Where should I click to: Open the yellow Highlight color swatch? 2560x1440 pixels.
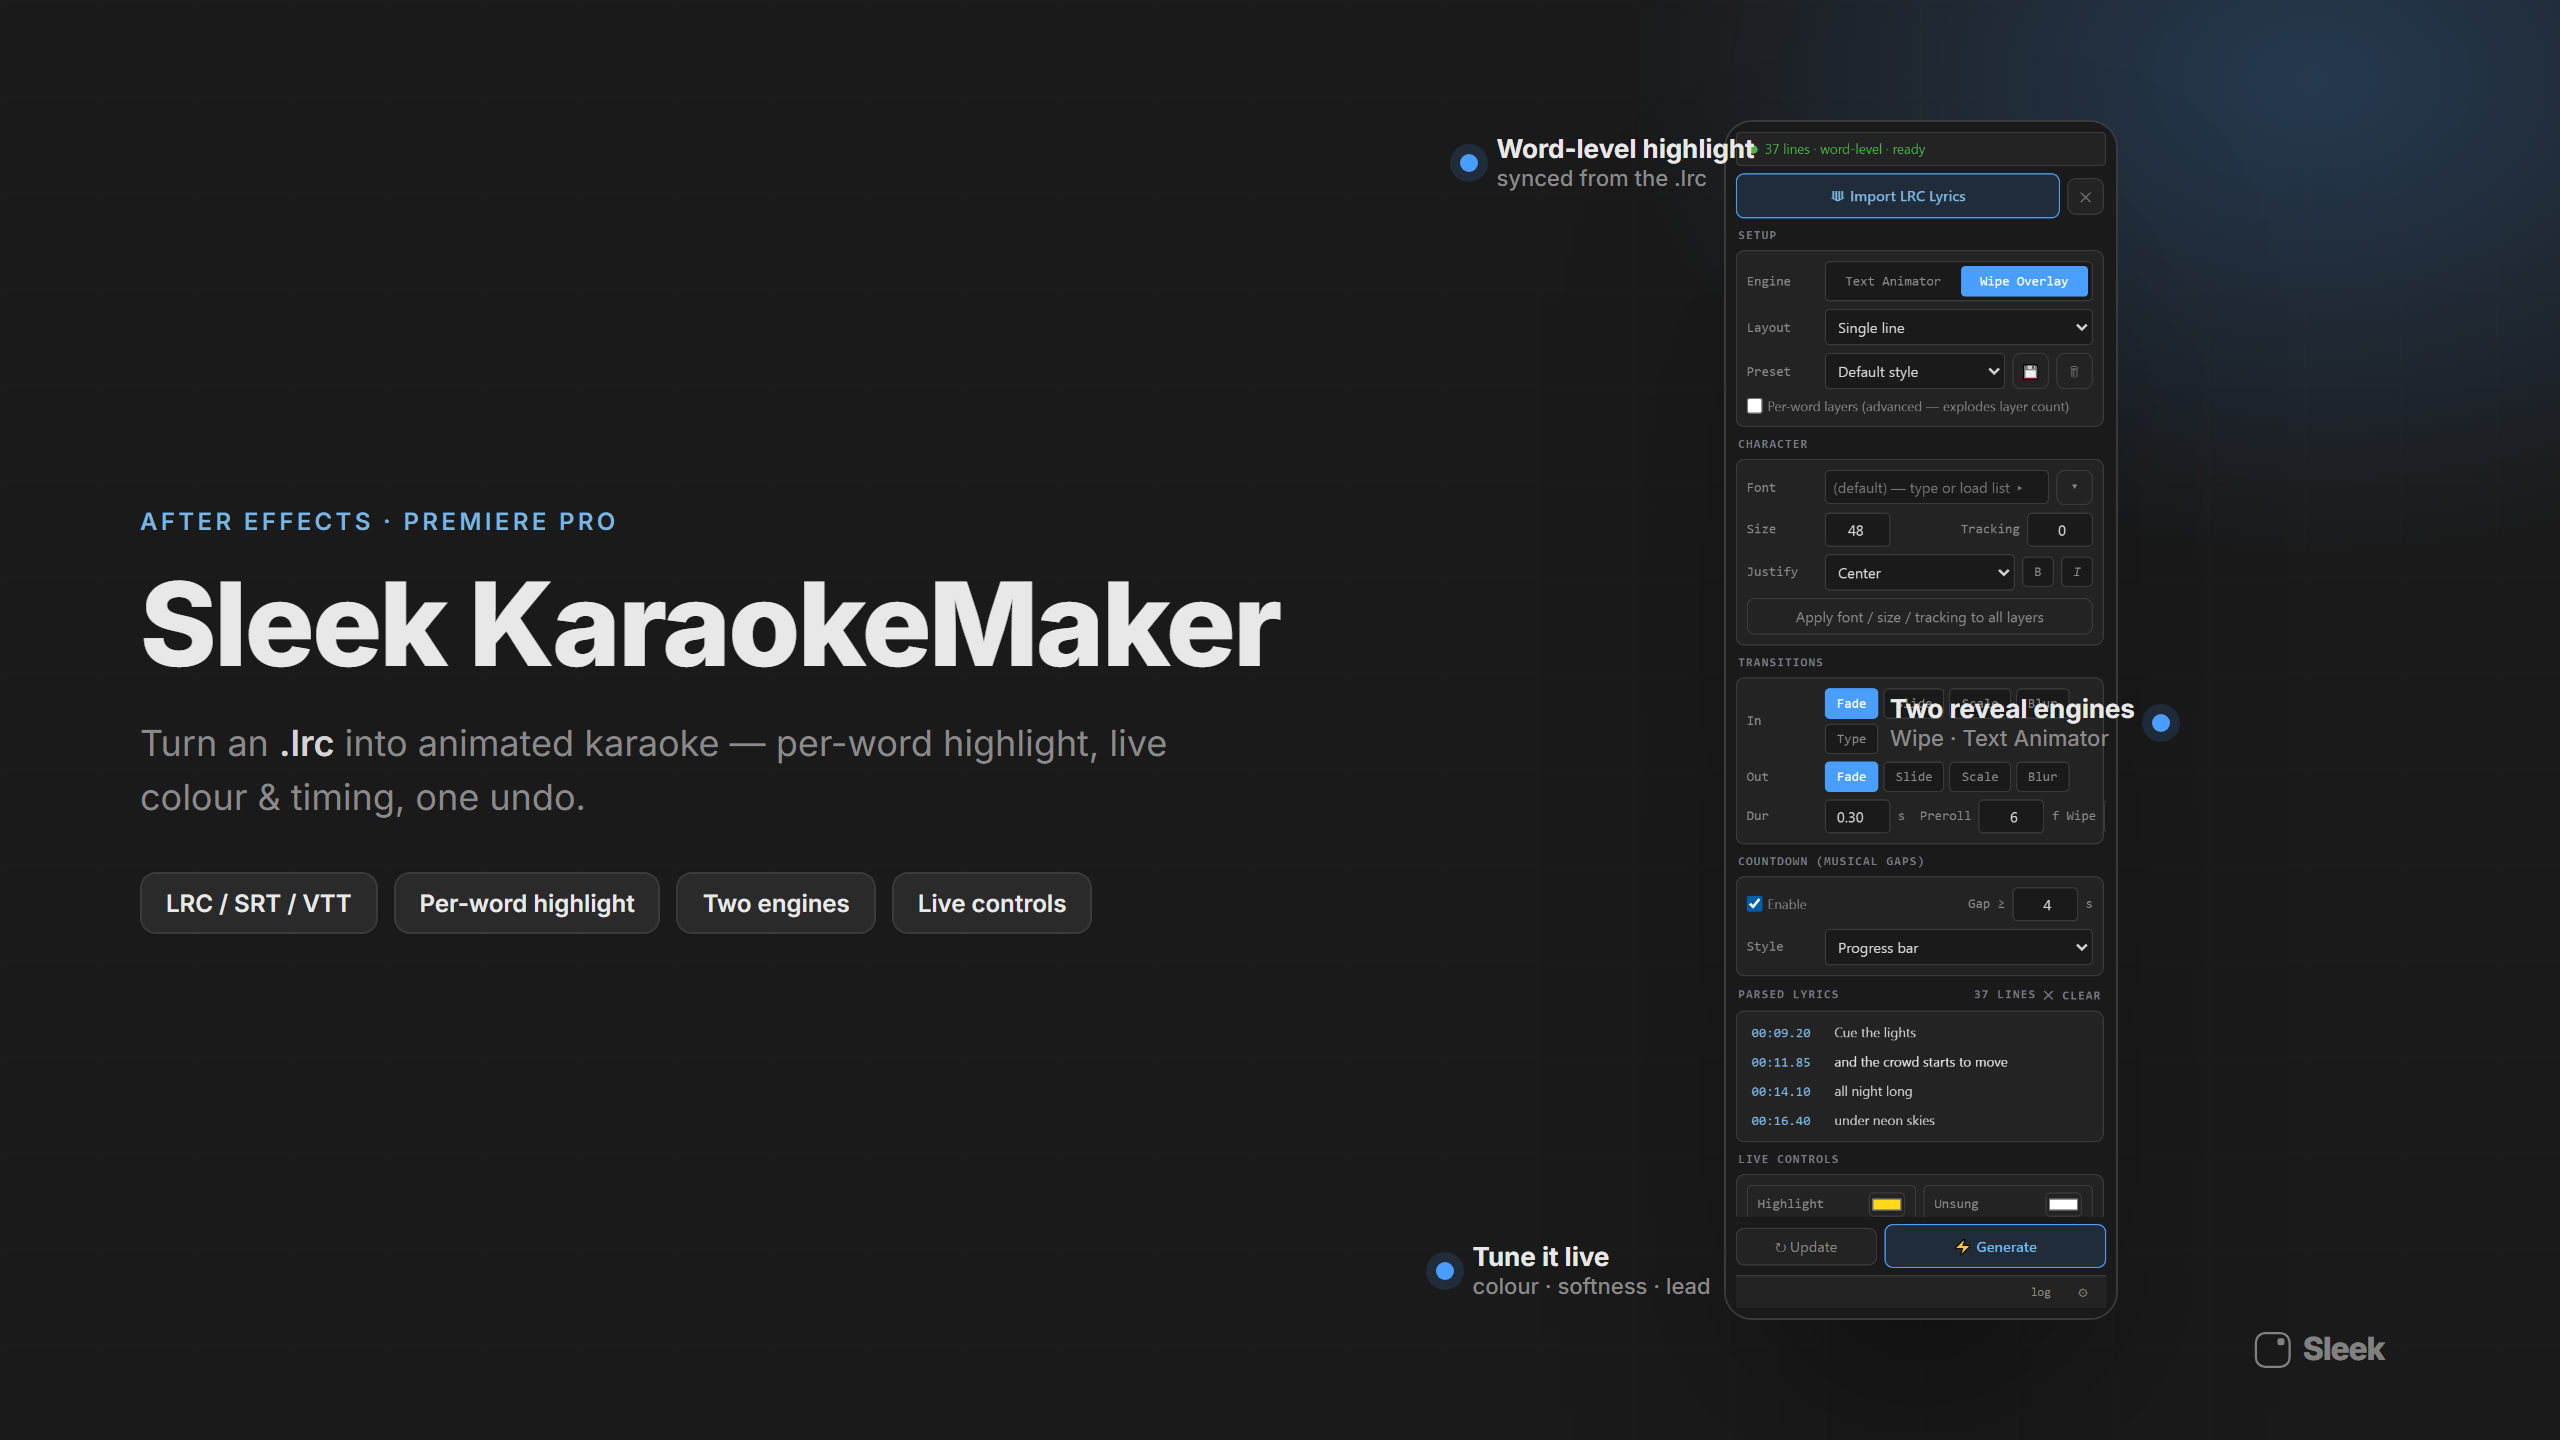coord(1886,1204)
